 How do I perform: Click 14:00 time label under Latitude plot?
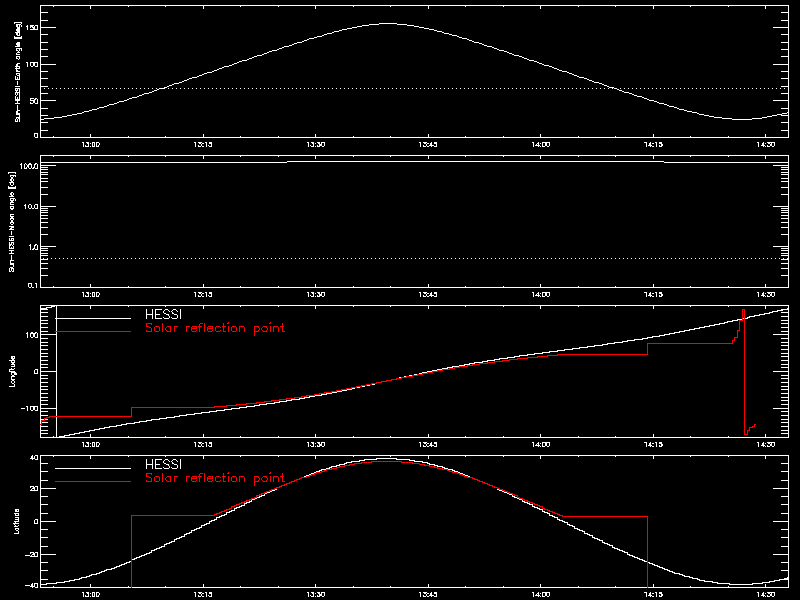[x=541, y=594]
